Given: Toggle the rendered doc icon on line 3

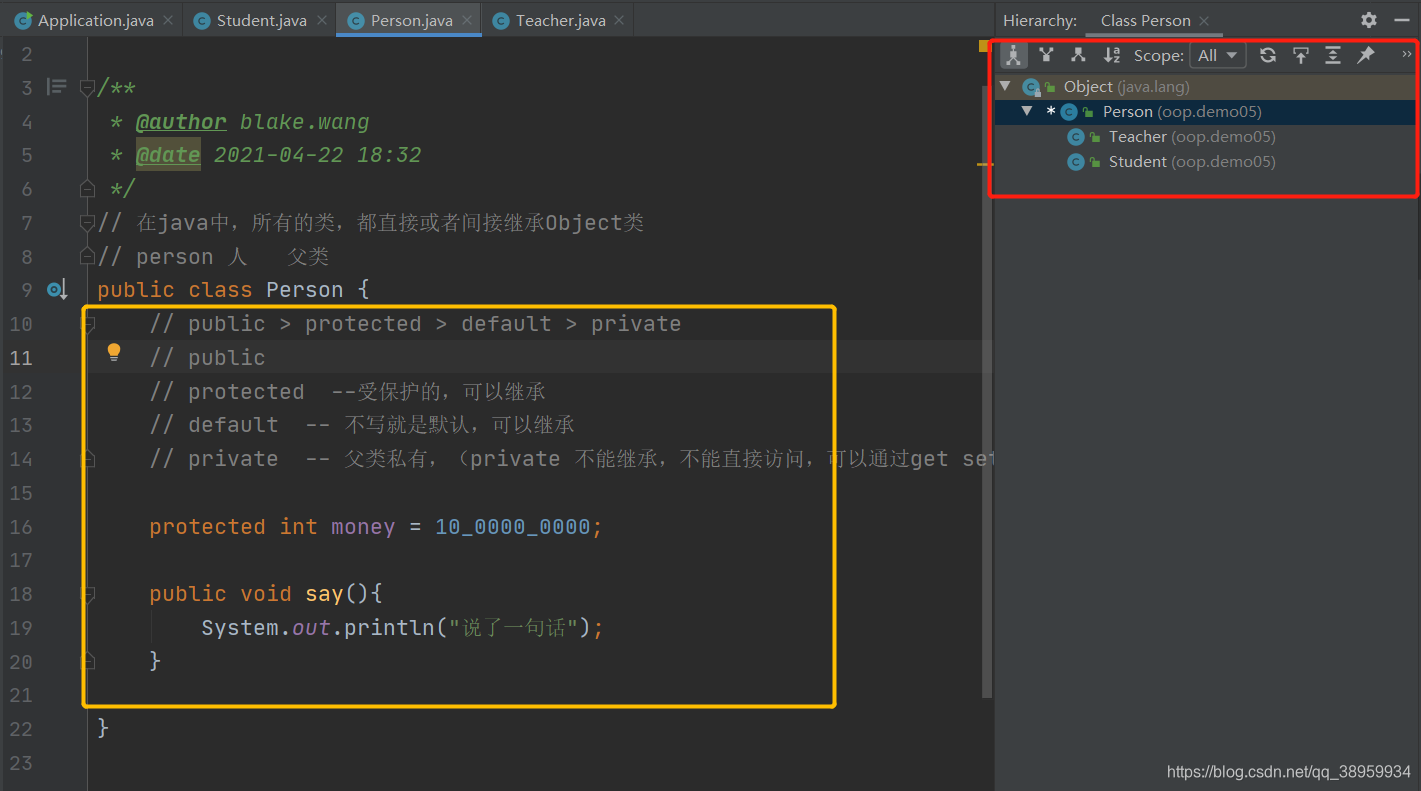Looking at the screenshot, I should click(x=57, y=87).
